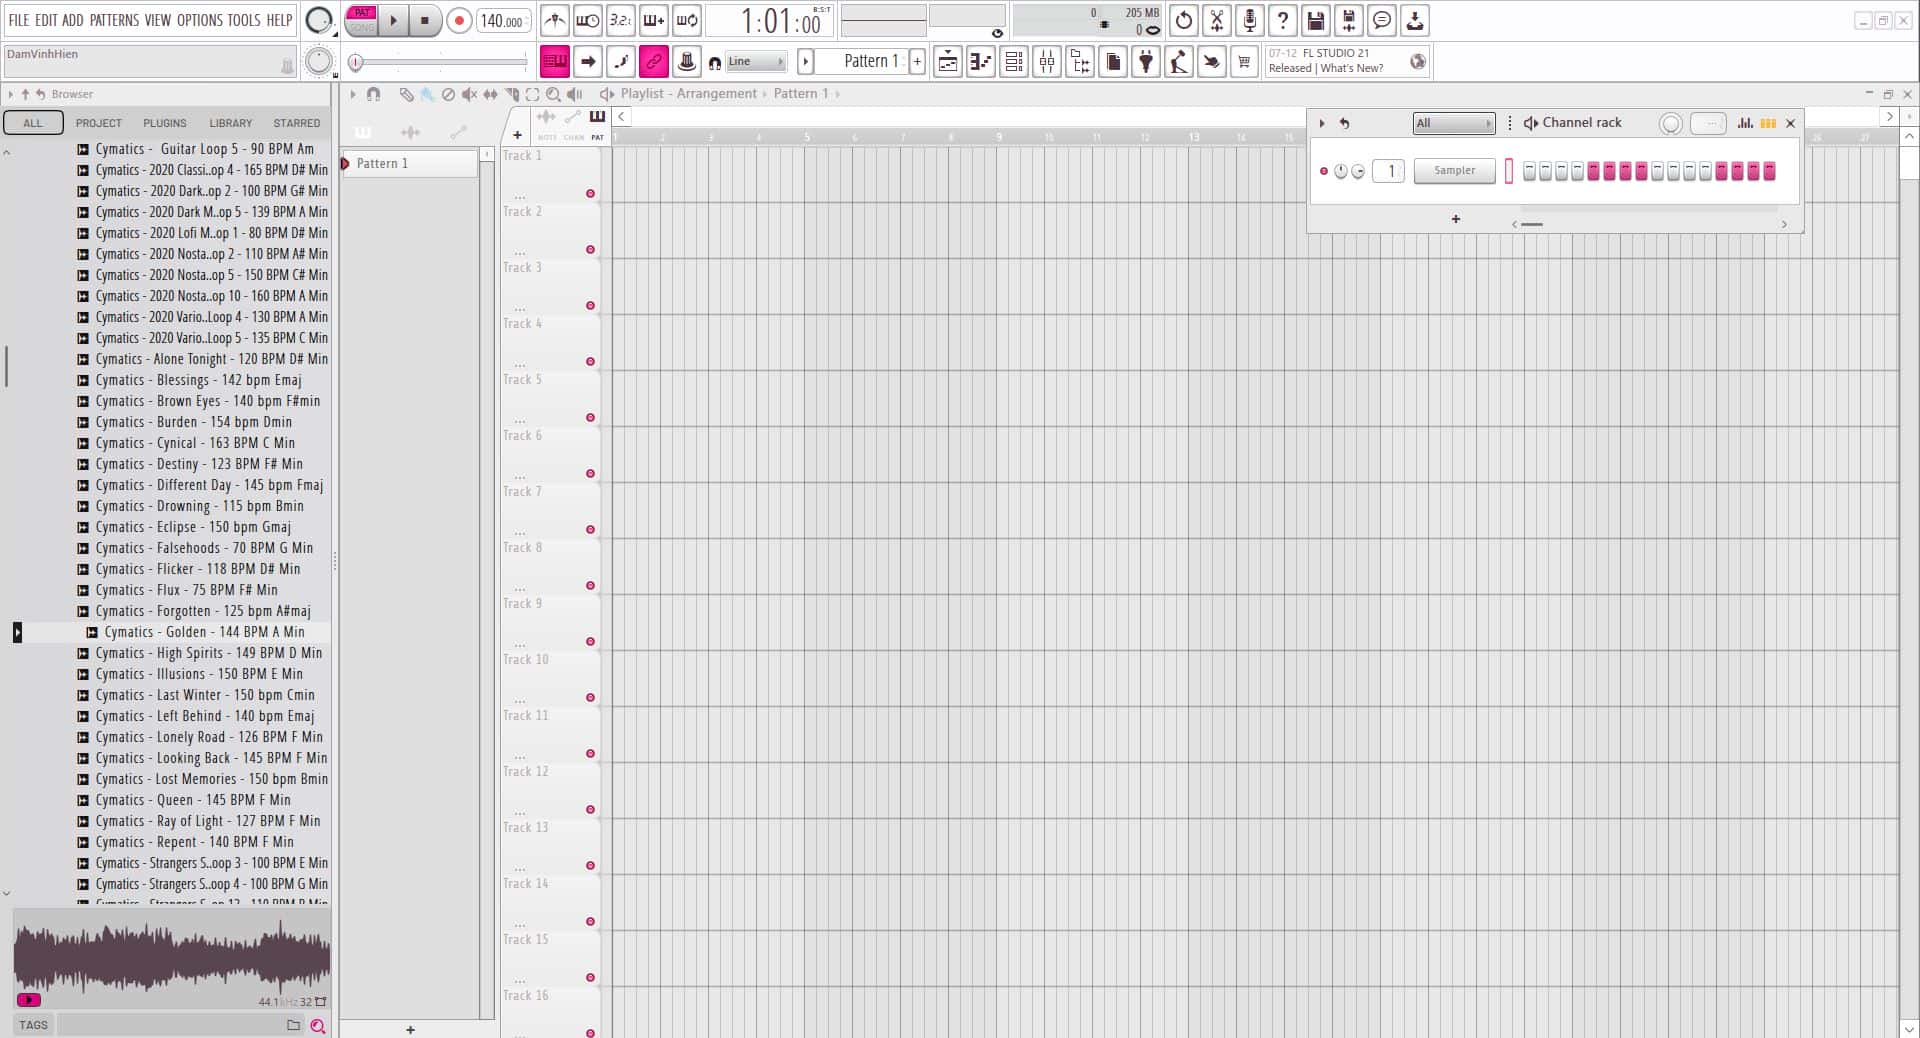
Task: Add a new pattern with plus button
Action: pos(917,62)
